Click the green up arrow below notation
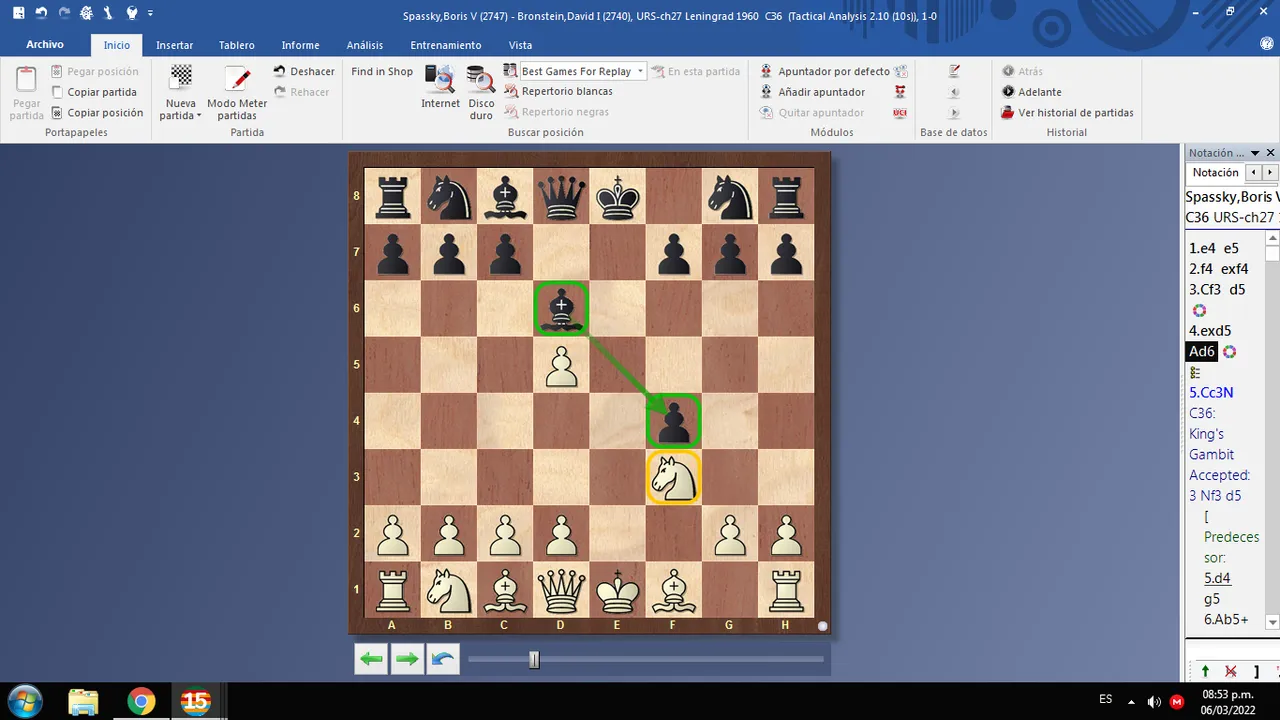This screenshot has height=720, width=1280. point(1205,671)
